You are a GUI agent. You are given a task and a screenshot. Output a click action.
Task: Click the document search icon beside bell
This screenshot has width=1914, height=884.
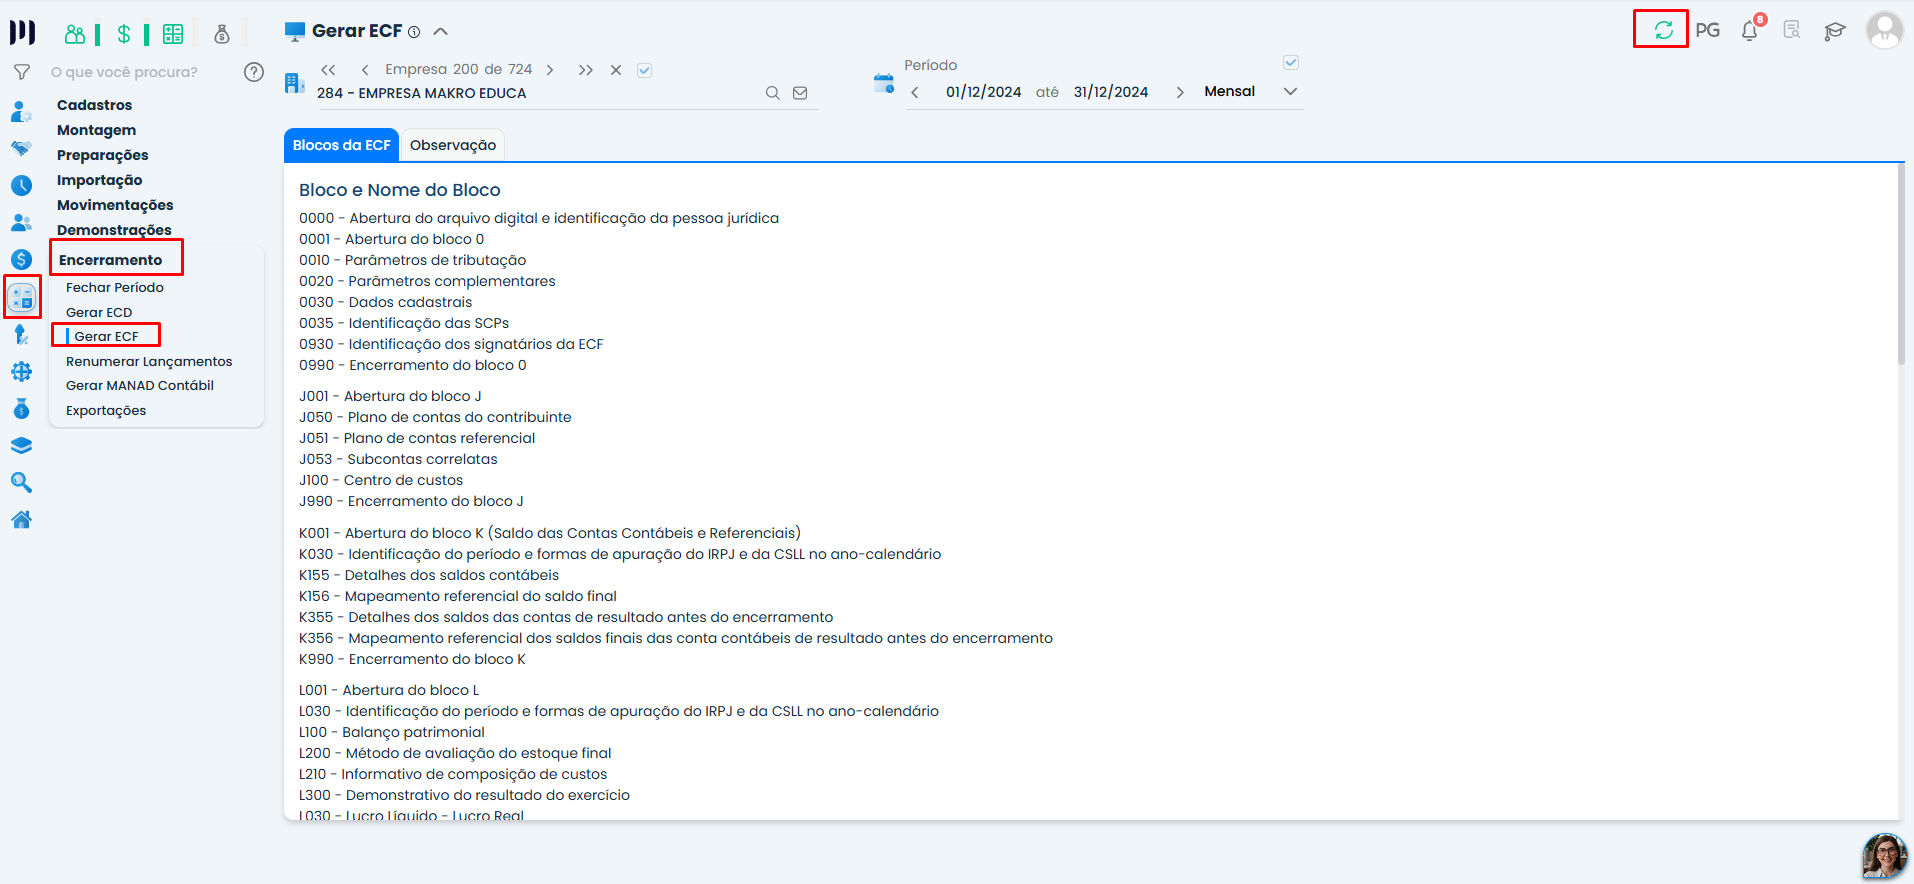(1792, 30)
